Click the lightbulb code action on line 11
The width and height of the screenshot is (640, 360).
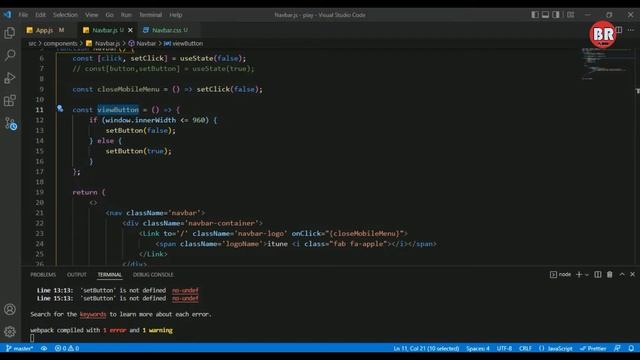[60, 108]
